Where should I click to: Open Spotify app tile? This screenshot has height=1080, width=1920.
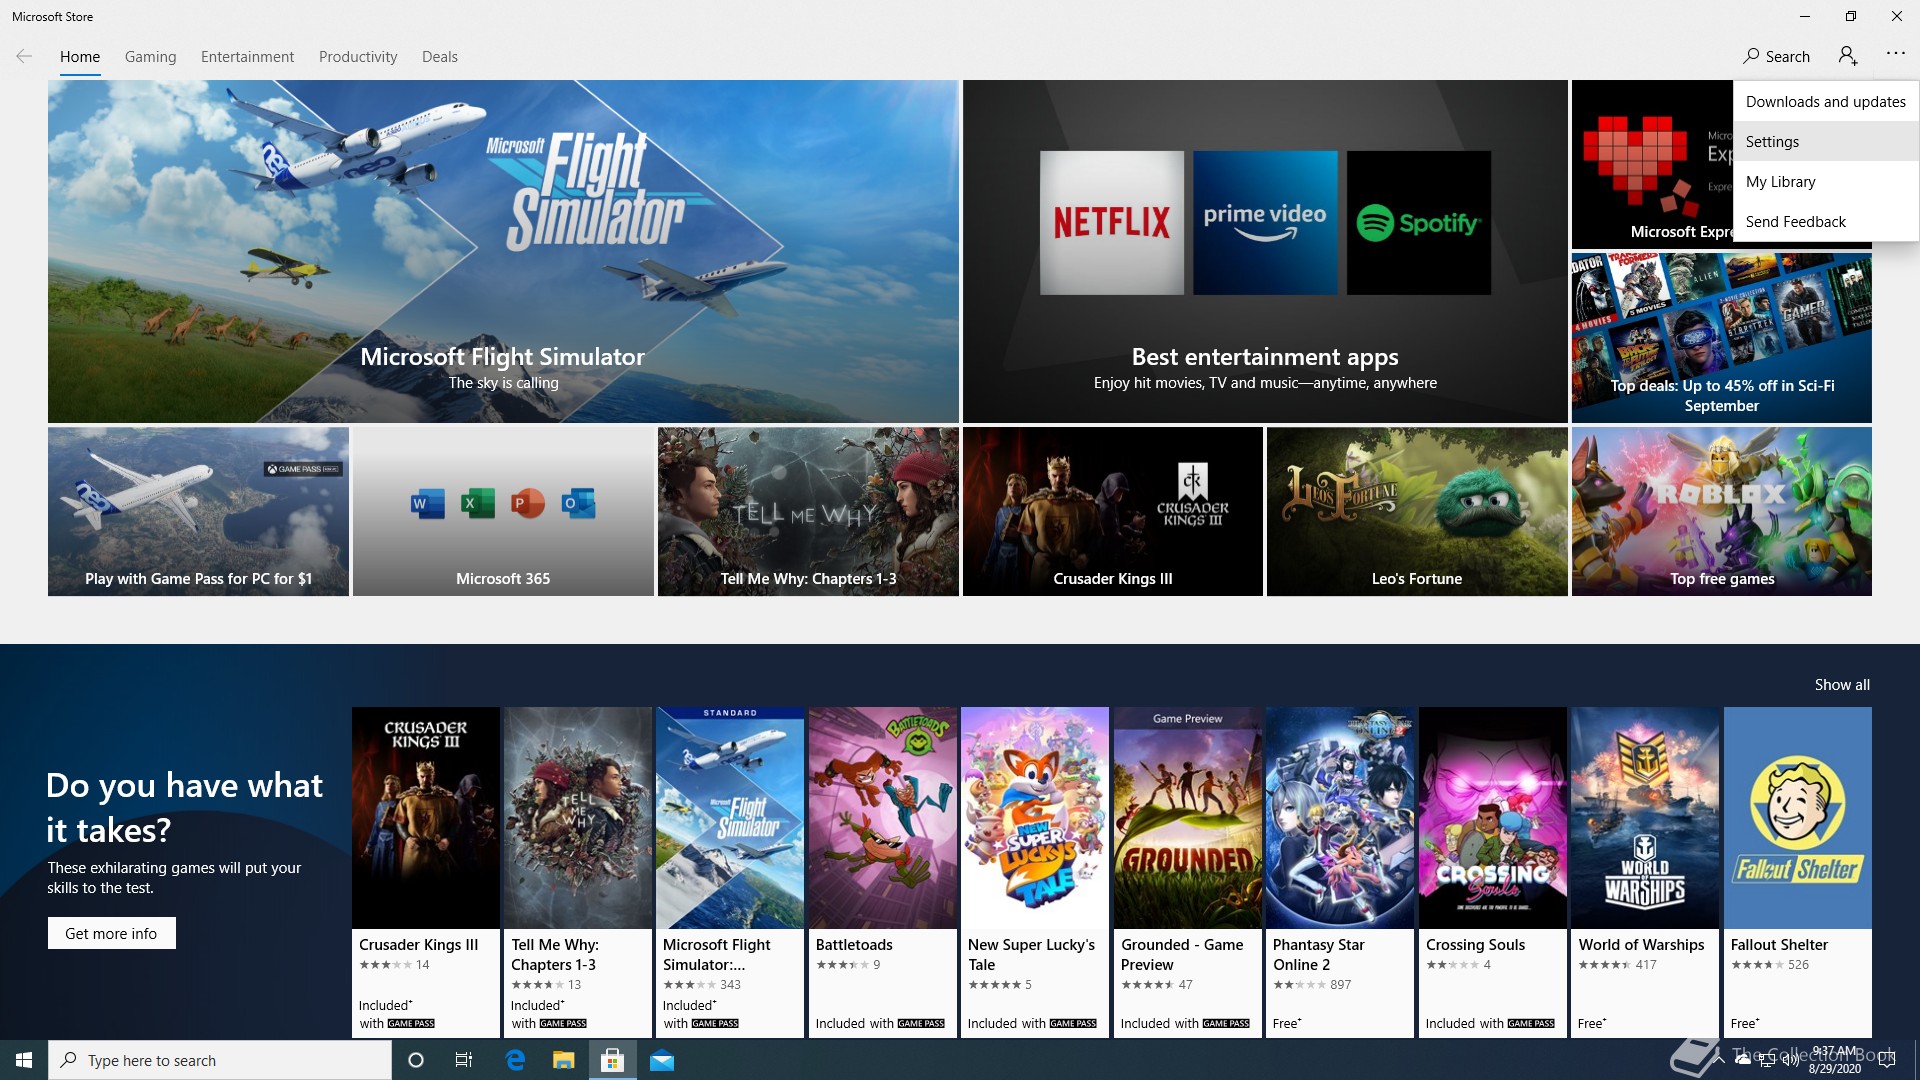tap(1418, 222)
